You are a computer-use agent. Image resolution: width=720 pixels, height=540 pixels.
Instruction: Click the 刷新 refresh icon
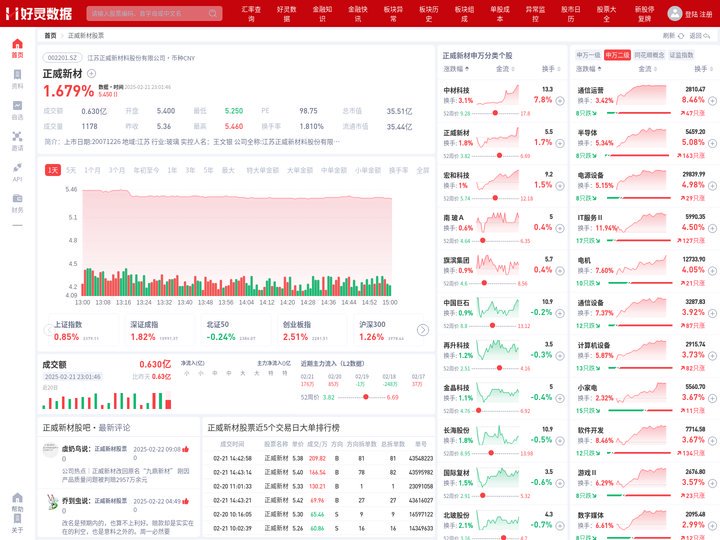click(681, 36)
